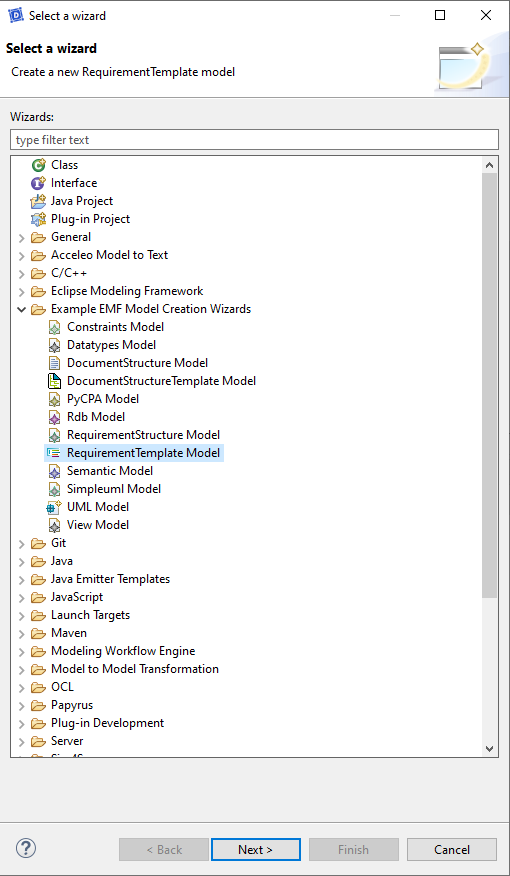Click the View Model icon
The height and width of the screenshot is (876, 510).
(54, 525)
